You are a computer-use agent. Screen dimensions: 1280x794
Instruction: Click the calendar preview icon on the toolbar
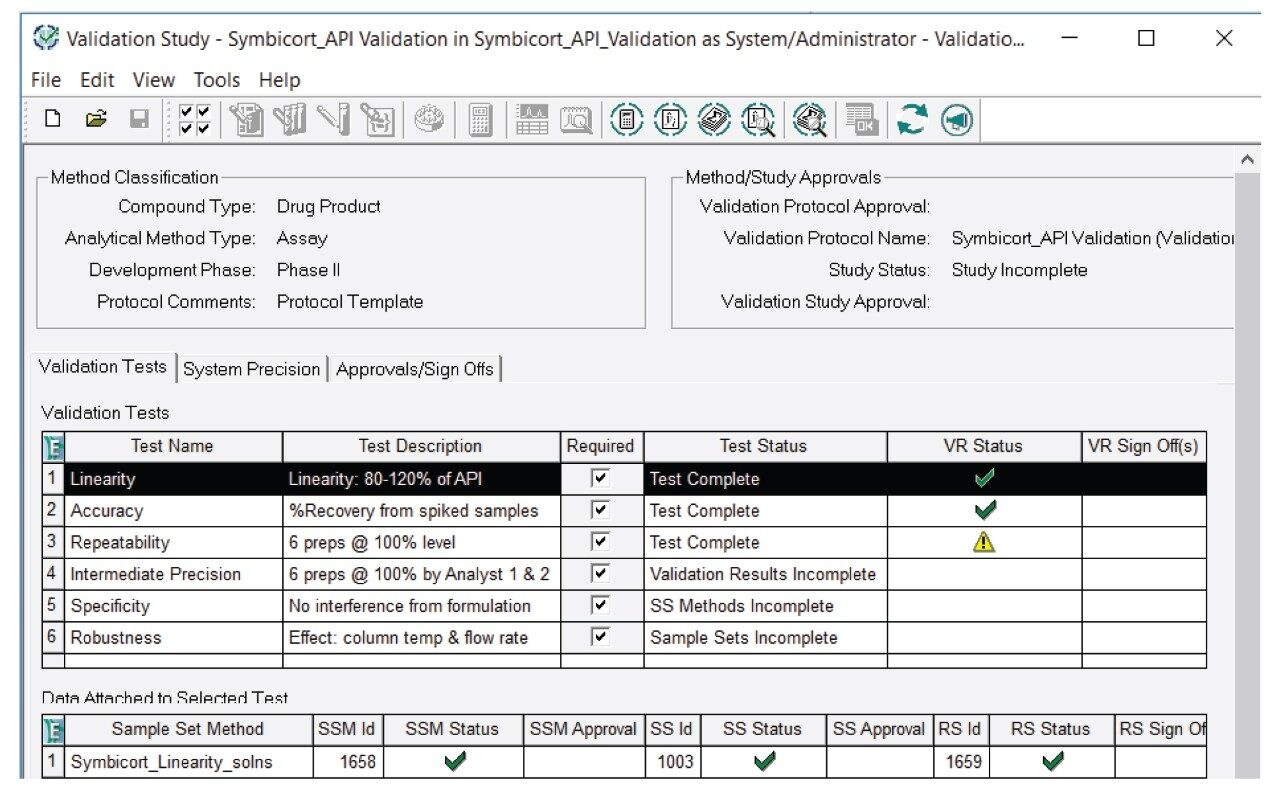[575, 119]
